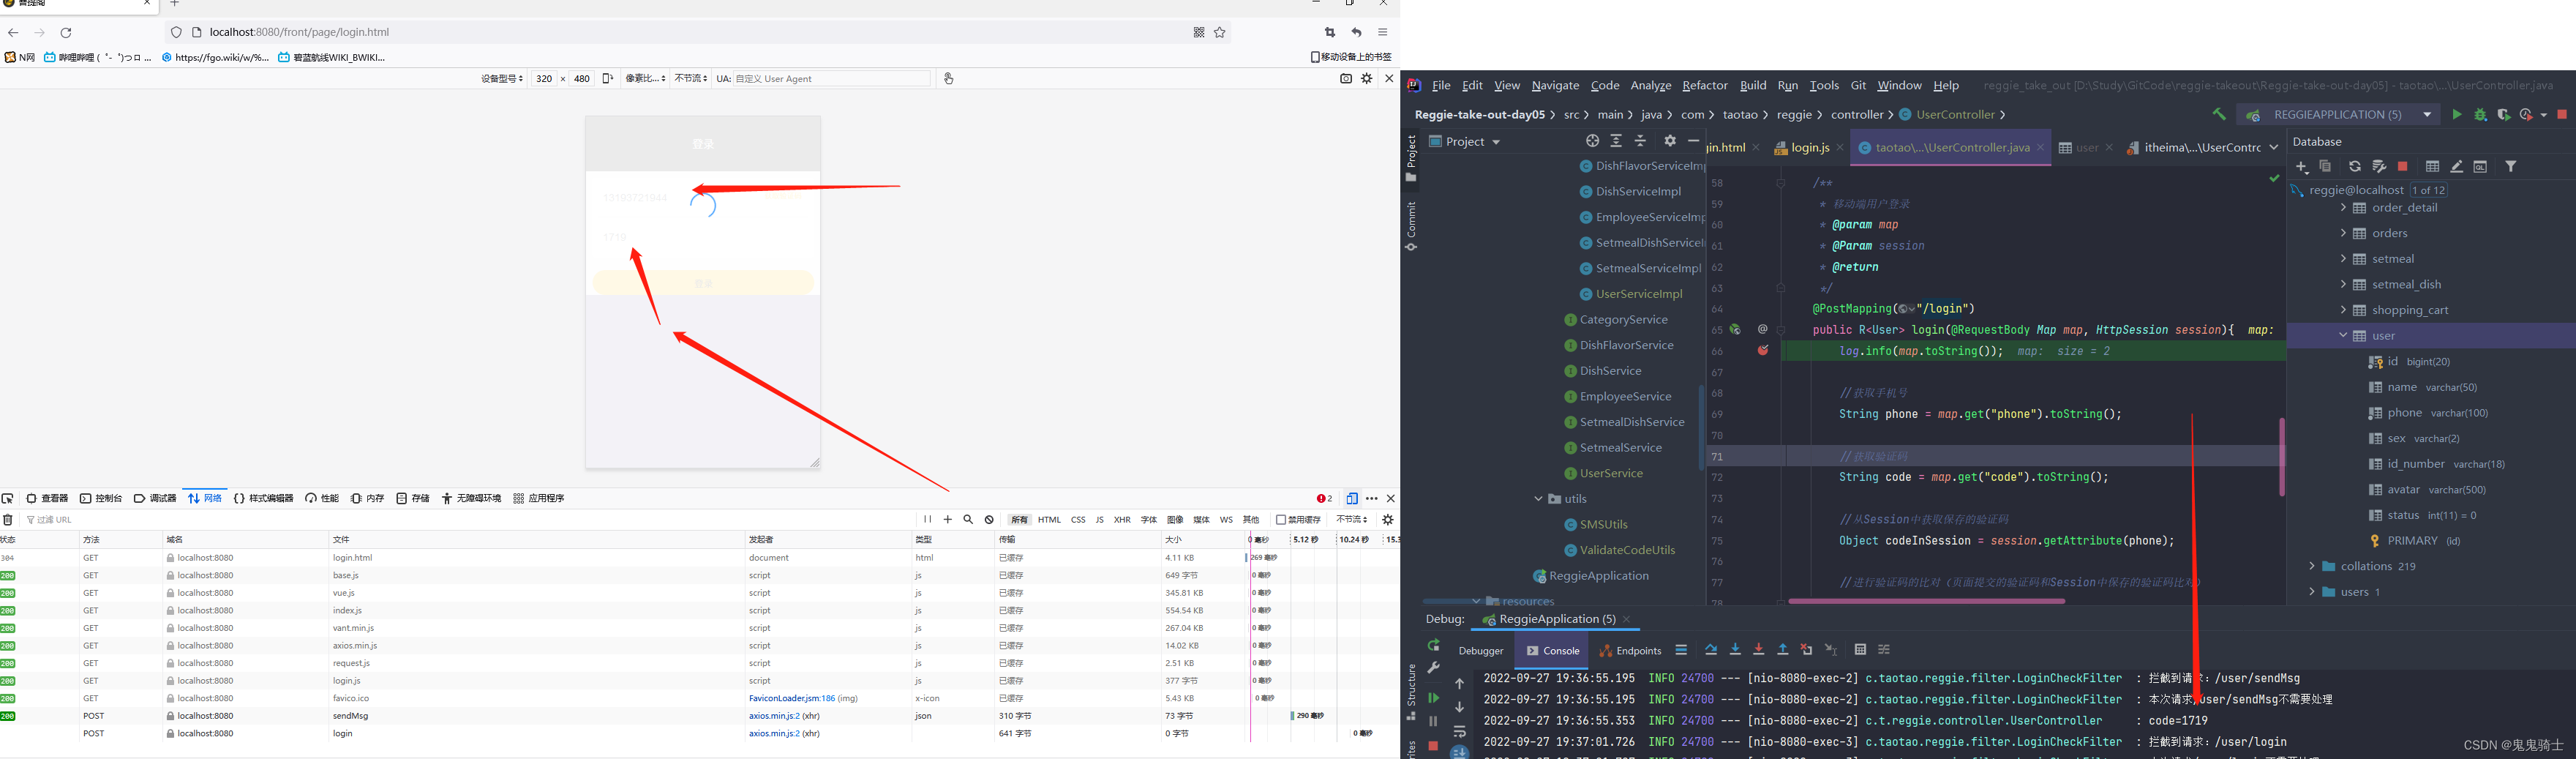Open the network throttling 不节流 dropdown
Image resolution: width=2576 pixels, height=759 pixels.
(x=1352, y=520)
